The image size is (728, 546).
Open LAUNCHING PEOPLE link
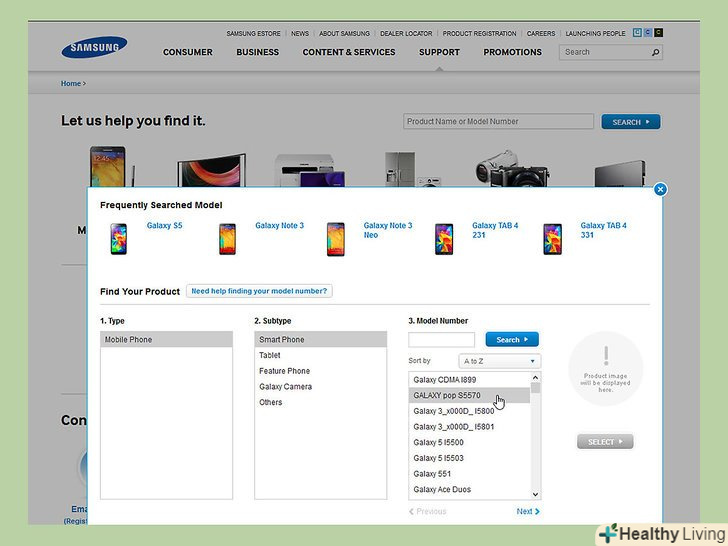[x=595, y=33]
